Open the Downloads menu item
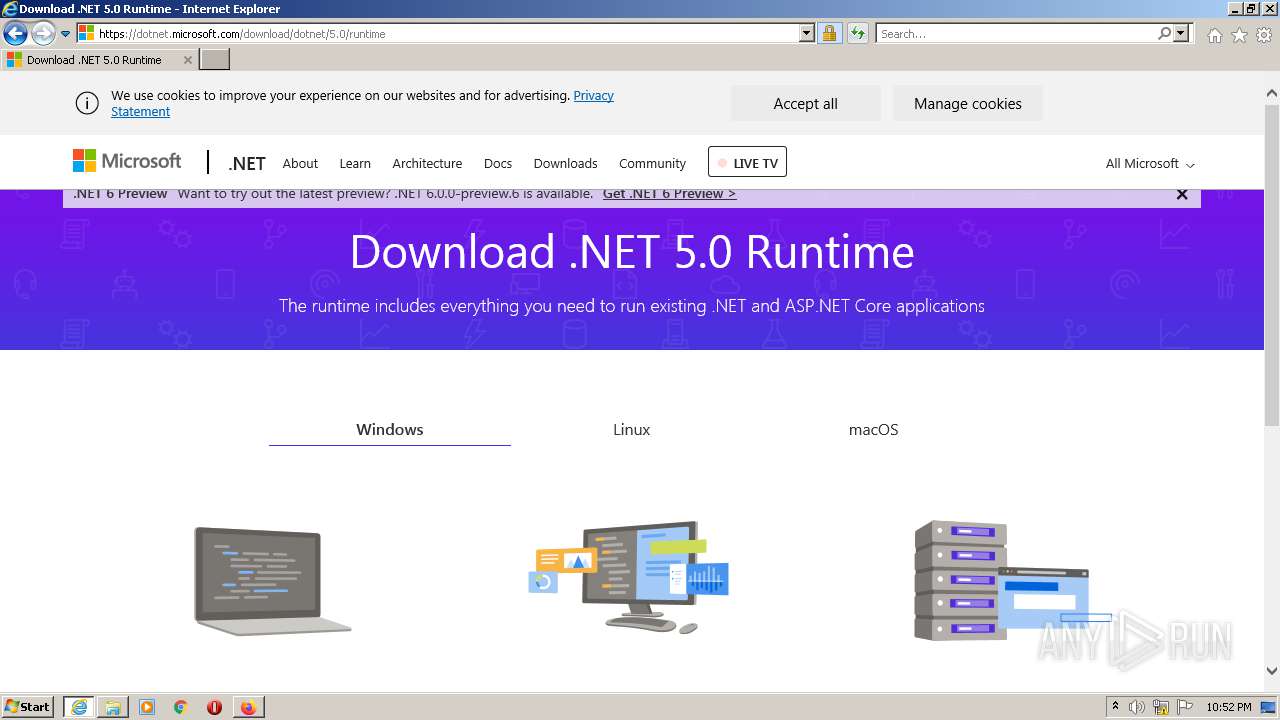 click(565, 163)
